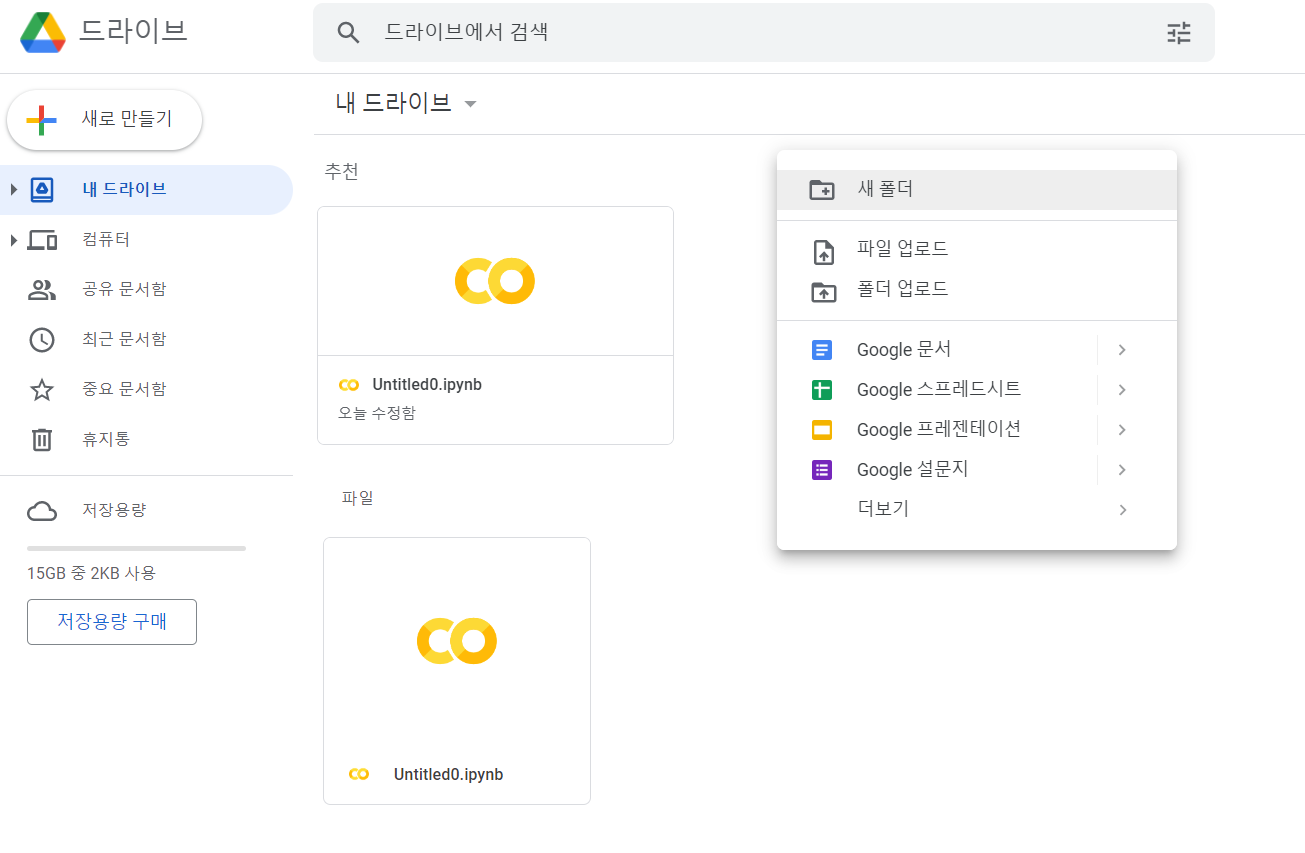Click the 드라이브 title text
Screen dimensions: 1305x853
[x=133, y=32]
